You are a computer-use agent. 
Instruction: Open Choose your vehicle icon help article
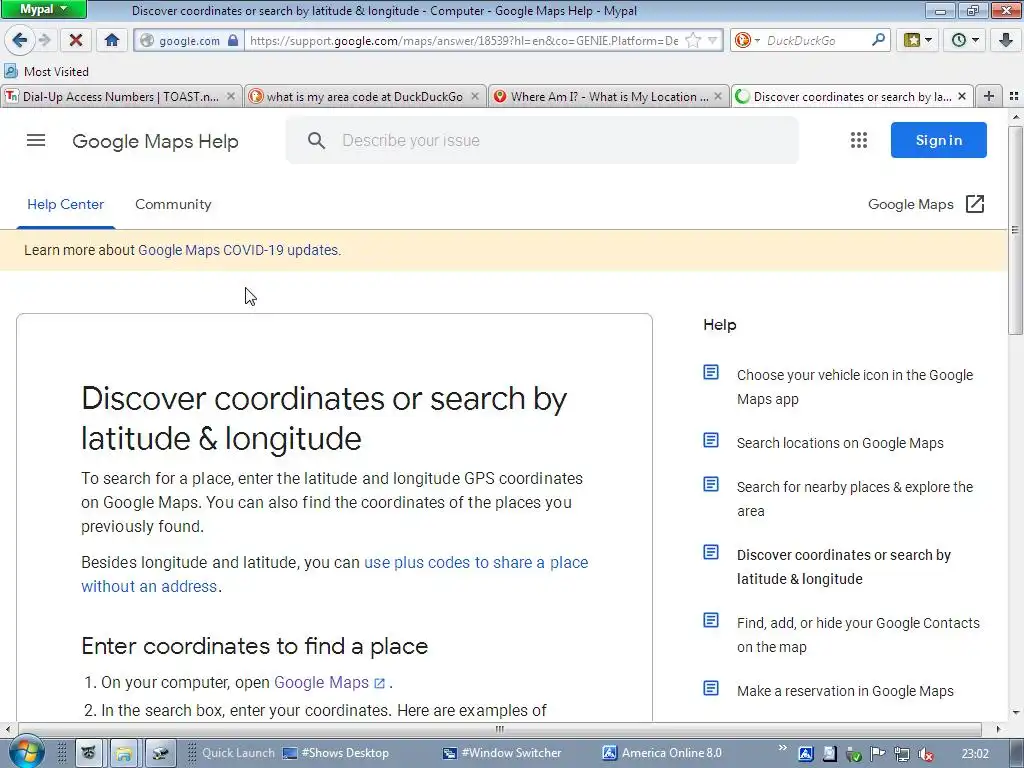pyautogui.click(x=855, y=387)
